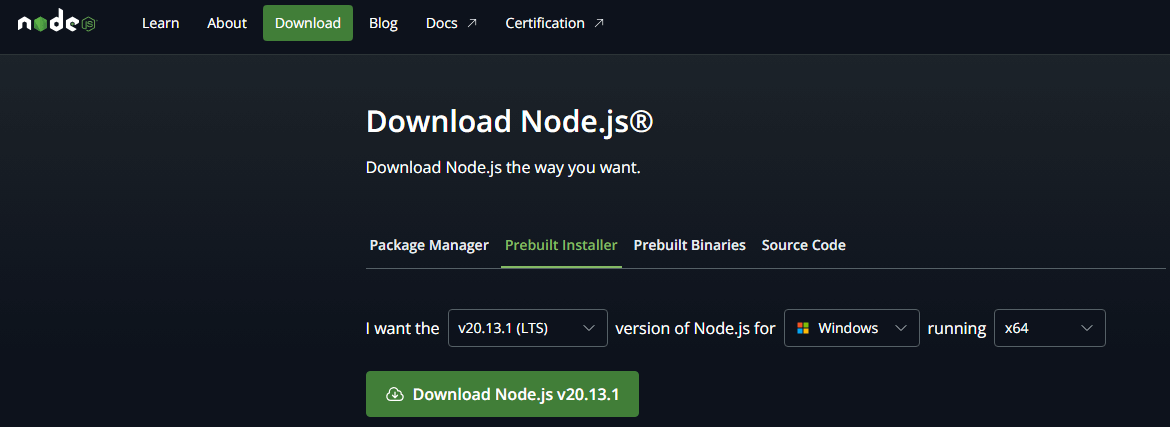Switch to the Package Manager tab
This screenshot has width=1170, height=427.
click(x=429, y=245)
